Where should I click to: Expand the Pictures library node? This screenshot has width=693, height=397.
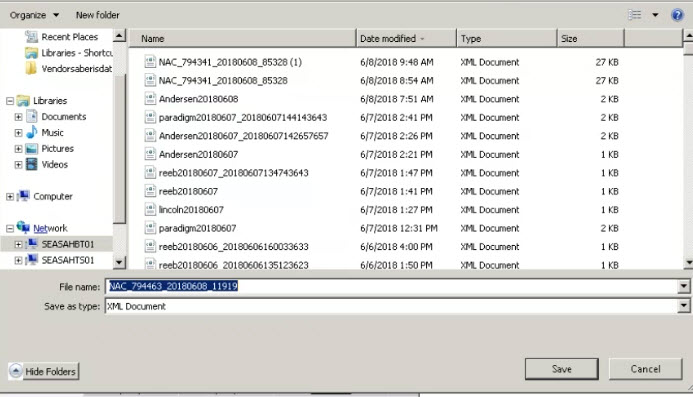[18, 149]
